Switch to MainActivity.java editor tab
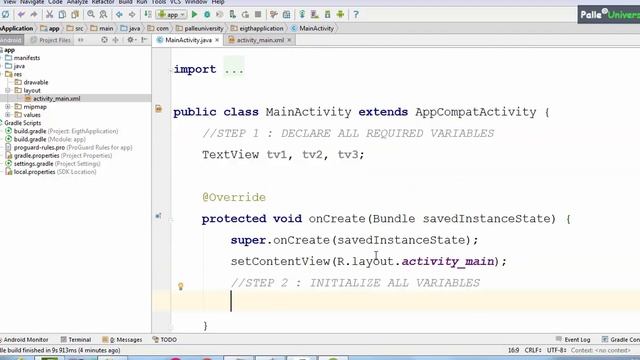The image size is (640, 360). click(188, 40)
